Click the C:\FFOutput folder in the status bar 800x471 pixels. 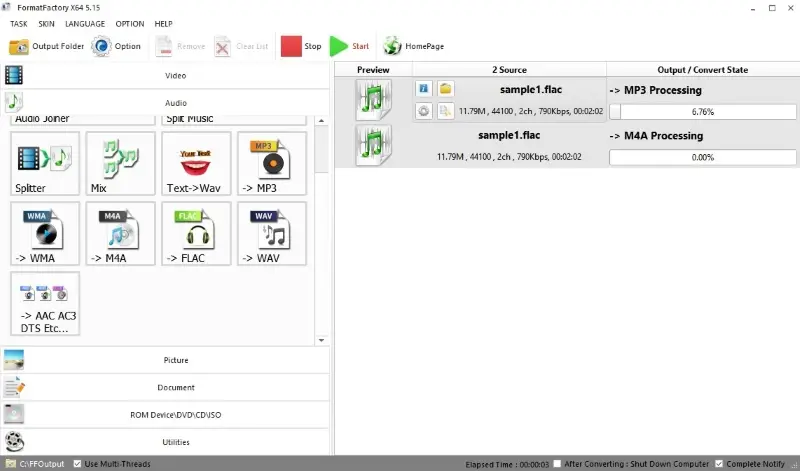pyautogui.click(x=36, y=464)
